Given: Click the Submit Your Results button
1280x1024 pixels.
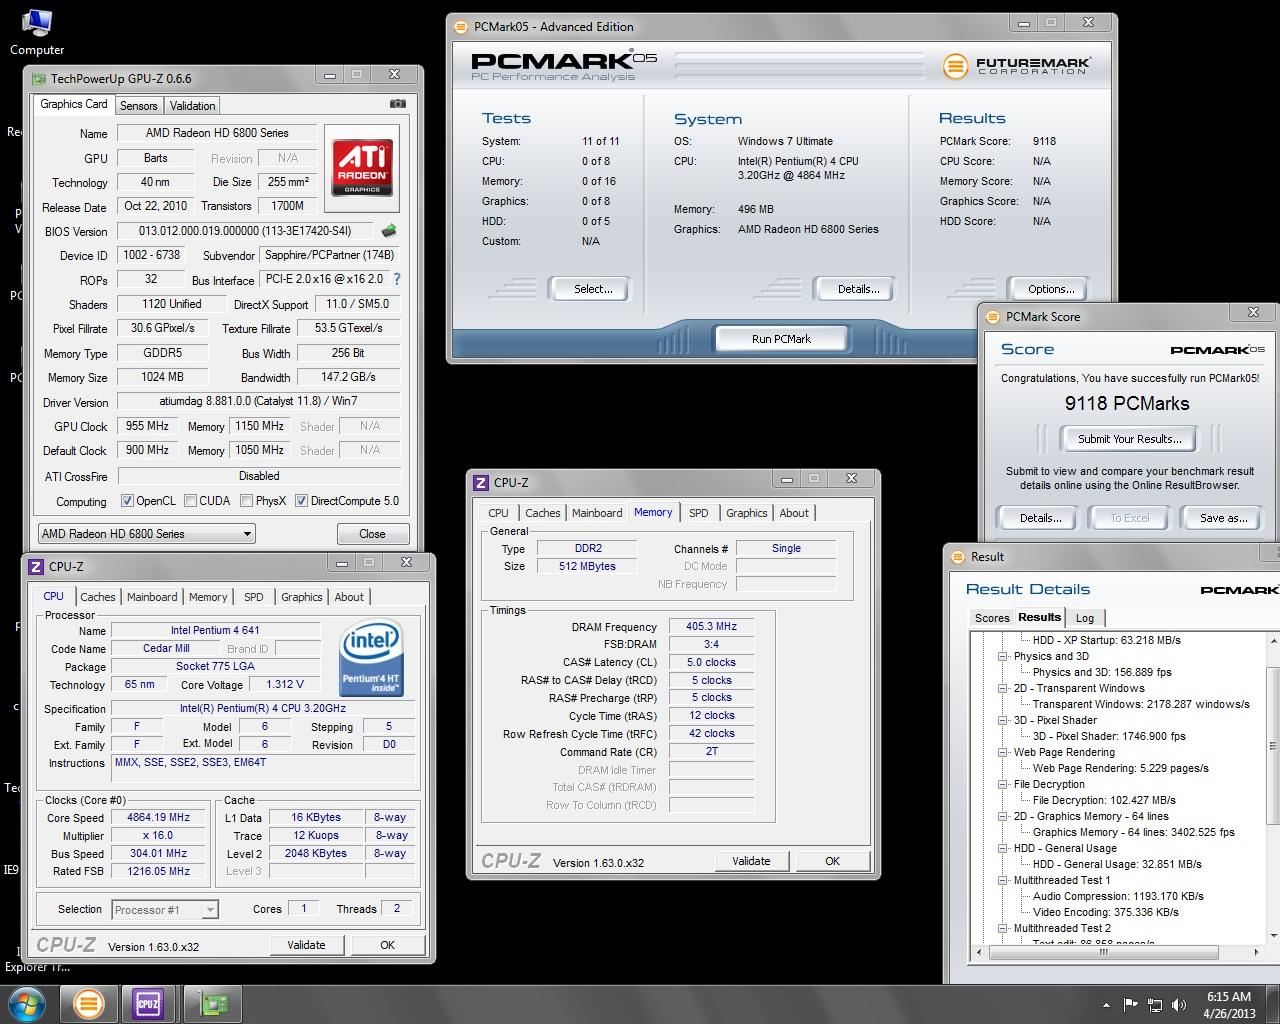Looking at the screenshot, I should tap(1129, 439).
